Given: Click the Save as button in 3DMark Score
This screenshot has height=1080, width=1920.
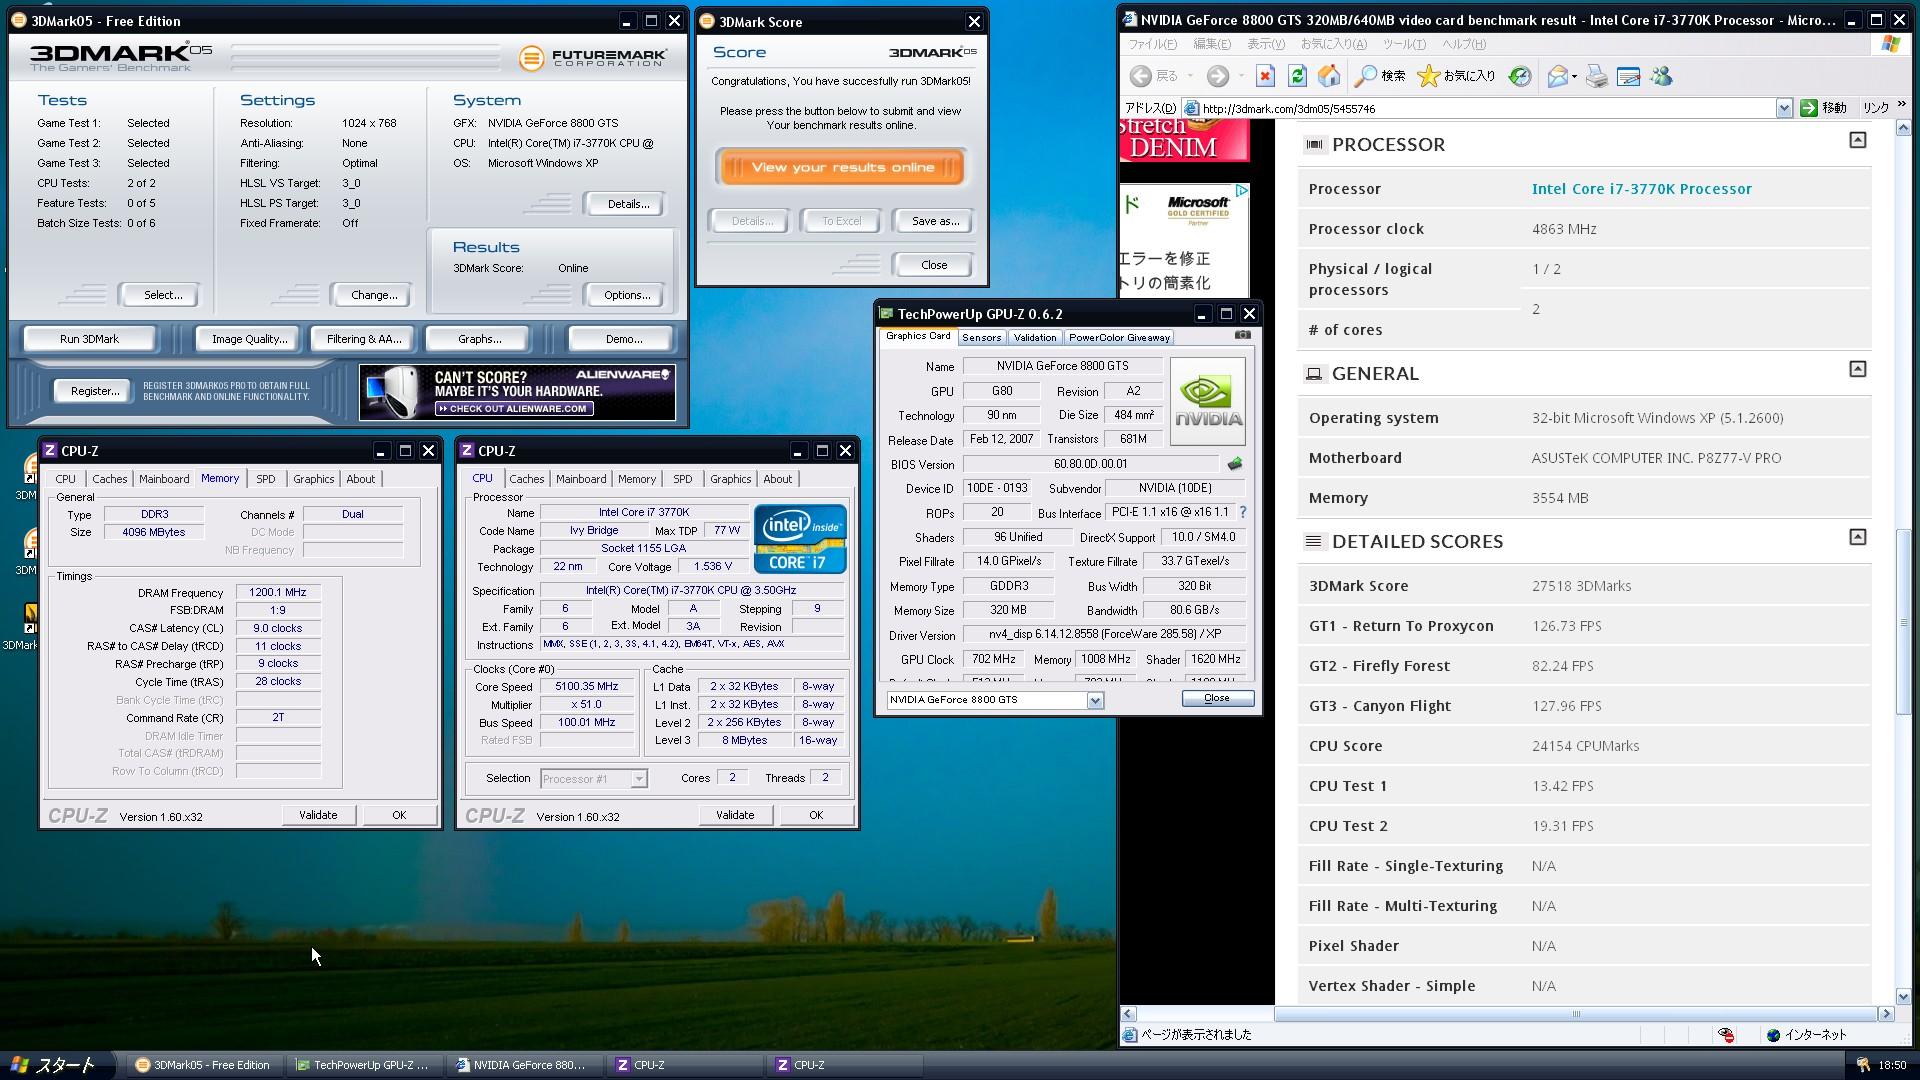Looking at the screenshot, I should coord(935,221).
